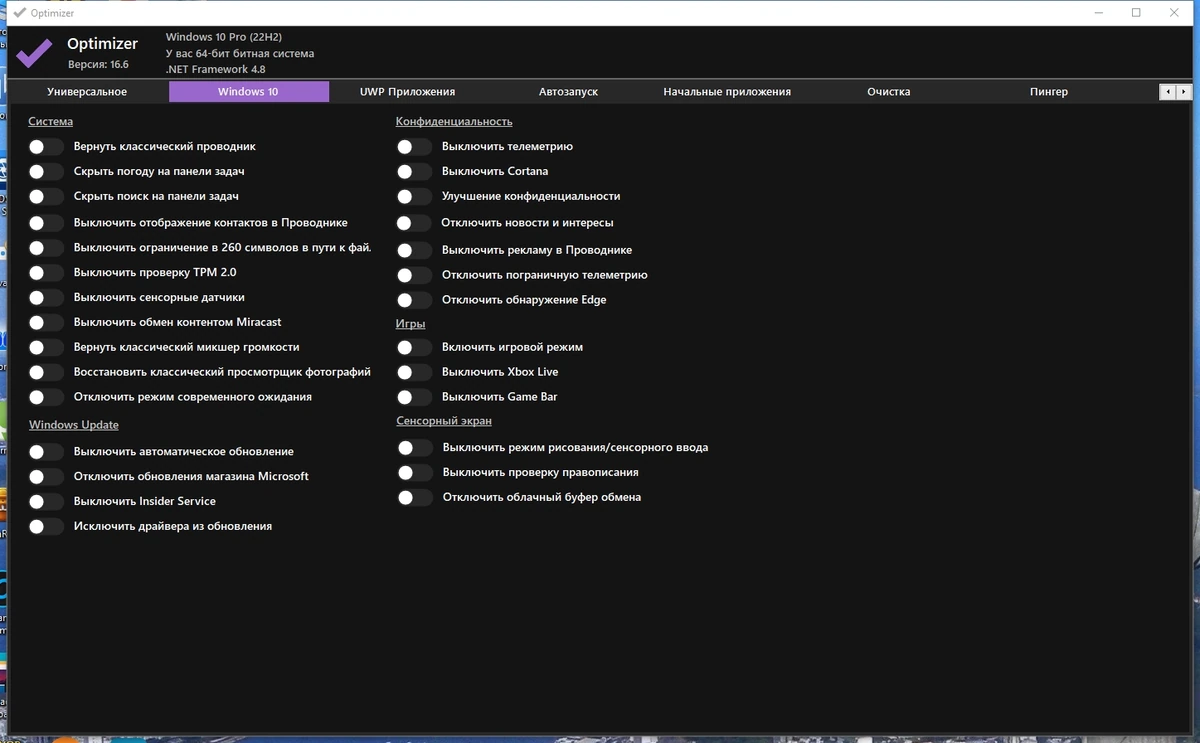Image resolution: width=1200 pixels, height=743 pixels.
Task: Enable 'Выключить проверку TPM 2.0'
Action: [x=46, y=272]
